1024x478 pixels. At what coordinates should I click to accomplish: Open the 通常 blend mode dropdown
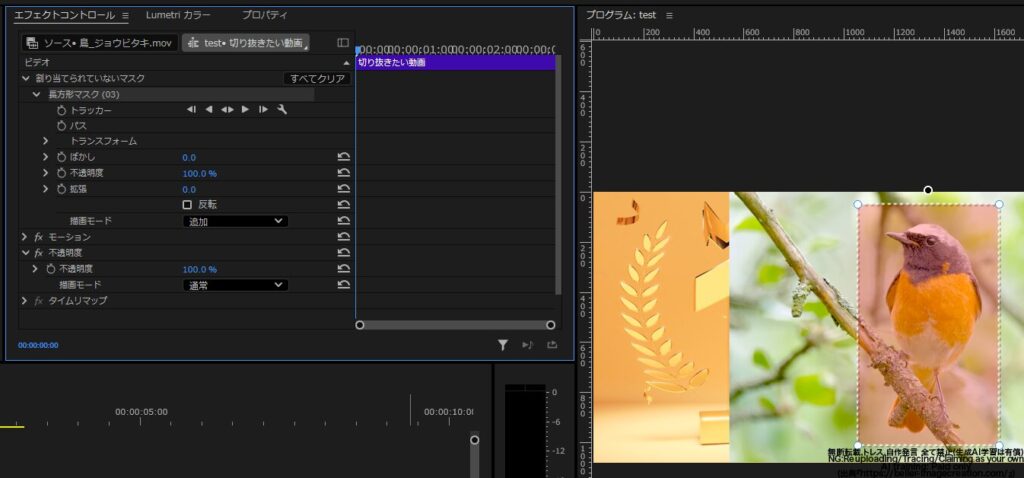pos(235,285)
